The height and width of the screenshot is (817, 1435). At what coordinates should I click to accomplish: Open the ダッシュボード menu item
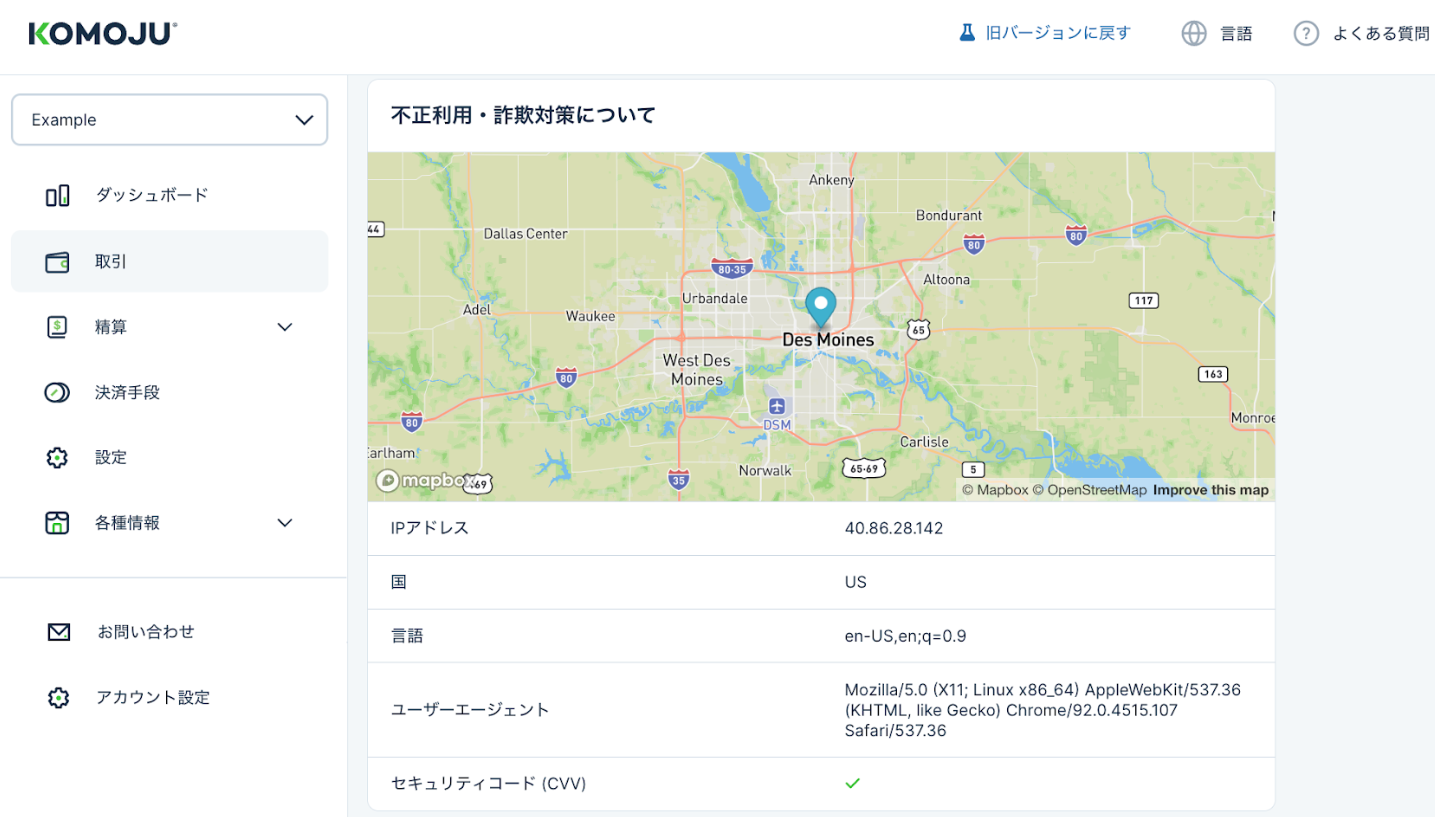click(x=152, y=195)
